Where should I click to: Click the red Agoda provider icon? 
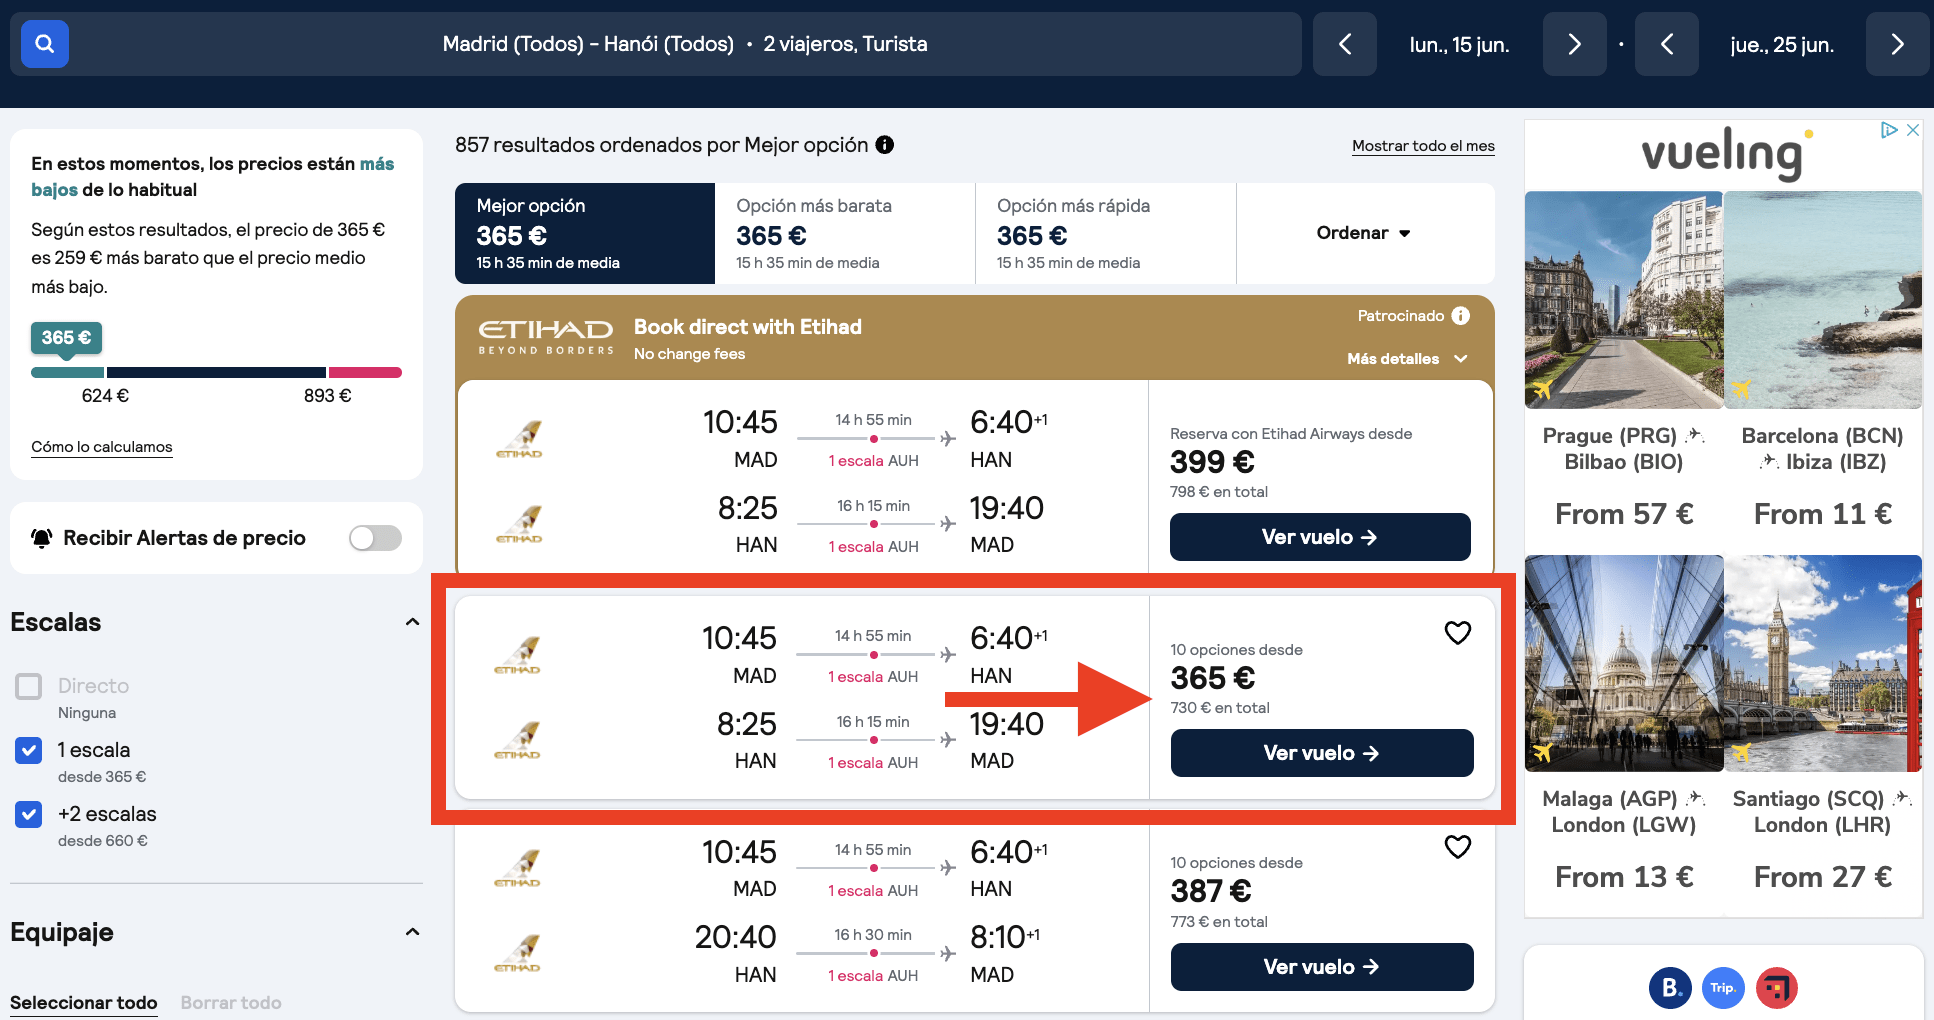click(1777, 988)
